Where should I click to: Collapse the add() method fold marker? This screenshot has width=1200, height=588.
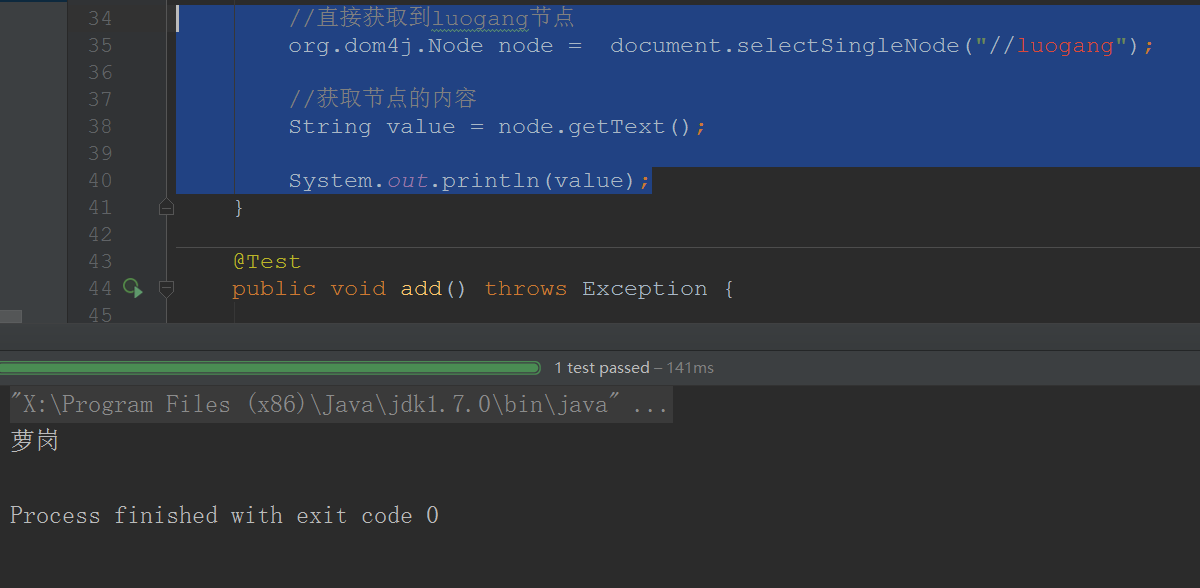167,288
